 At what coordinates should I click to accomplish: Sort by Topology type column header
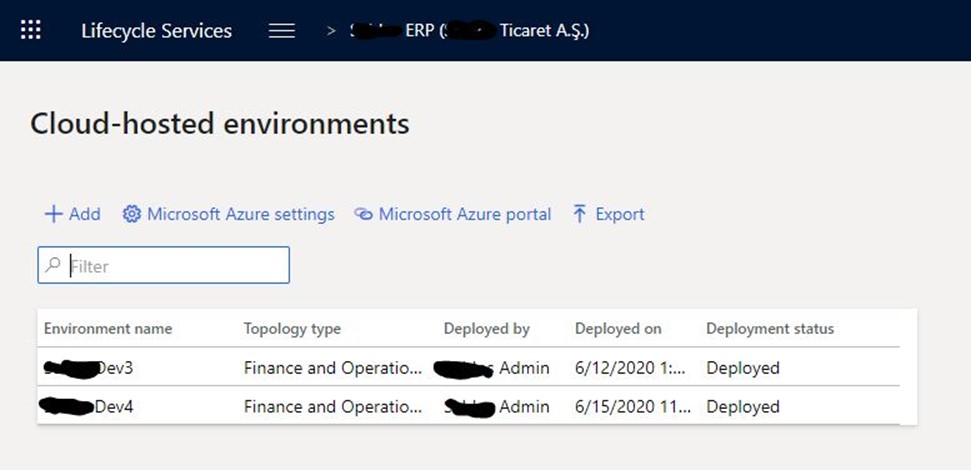pos(292,329)
